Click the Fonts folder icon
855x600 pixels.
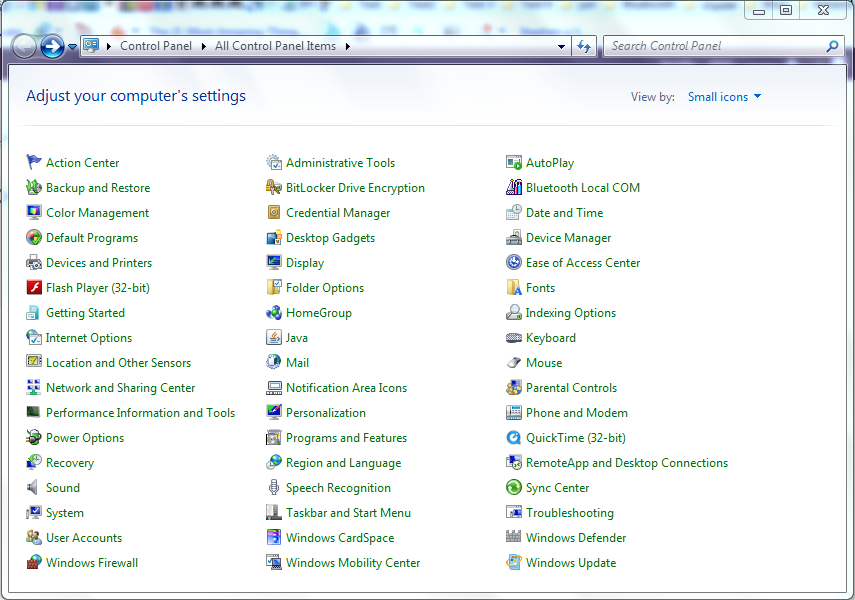tap(514, 287)
